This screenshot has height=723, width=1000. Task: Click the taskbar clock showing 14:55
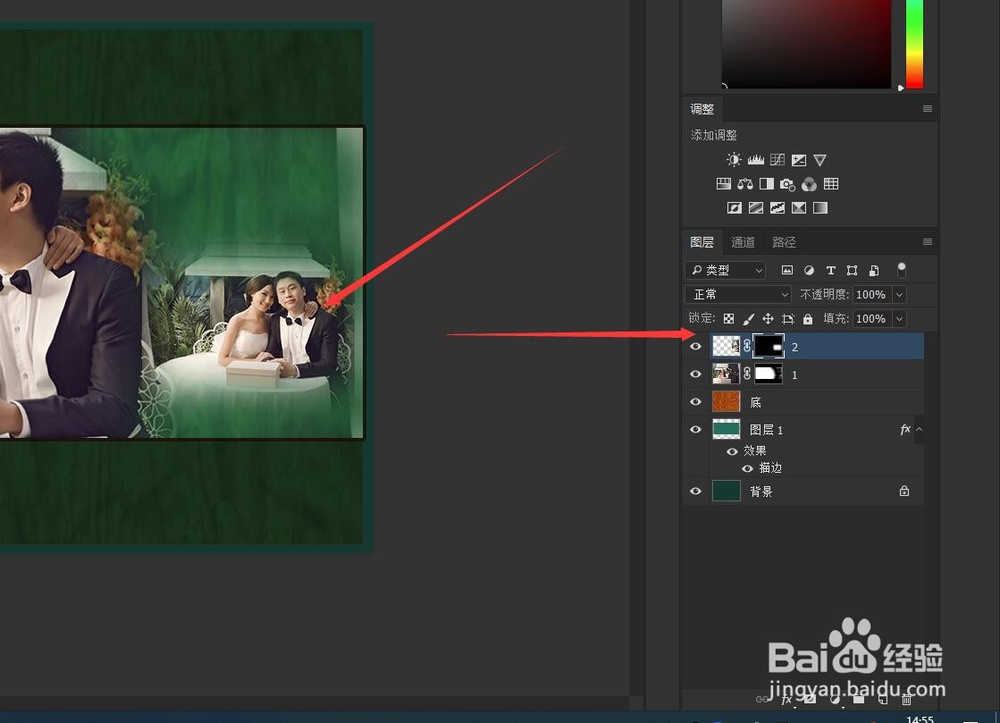coord(920,719)
